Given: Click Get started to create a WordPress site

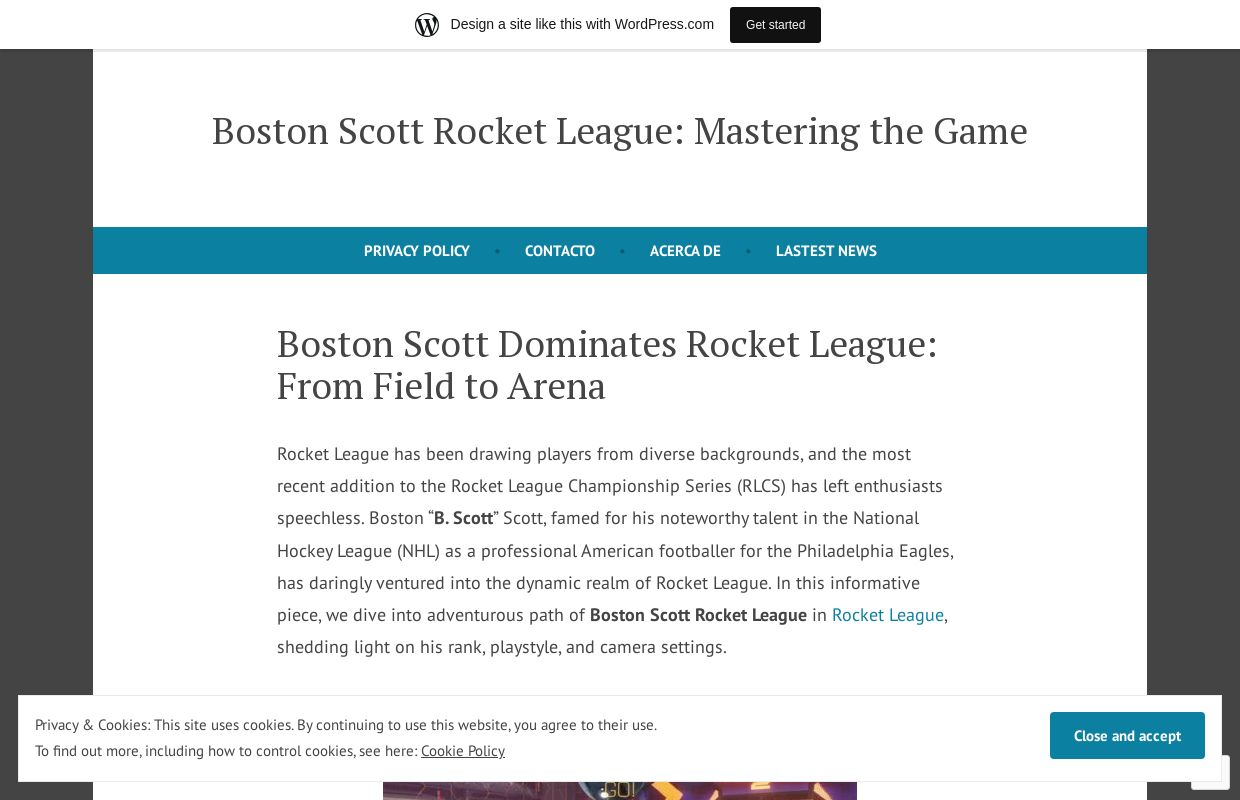Looking at the screenshot, I should pyautogui.click(x=775, y=24).
